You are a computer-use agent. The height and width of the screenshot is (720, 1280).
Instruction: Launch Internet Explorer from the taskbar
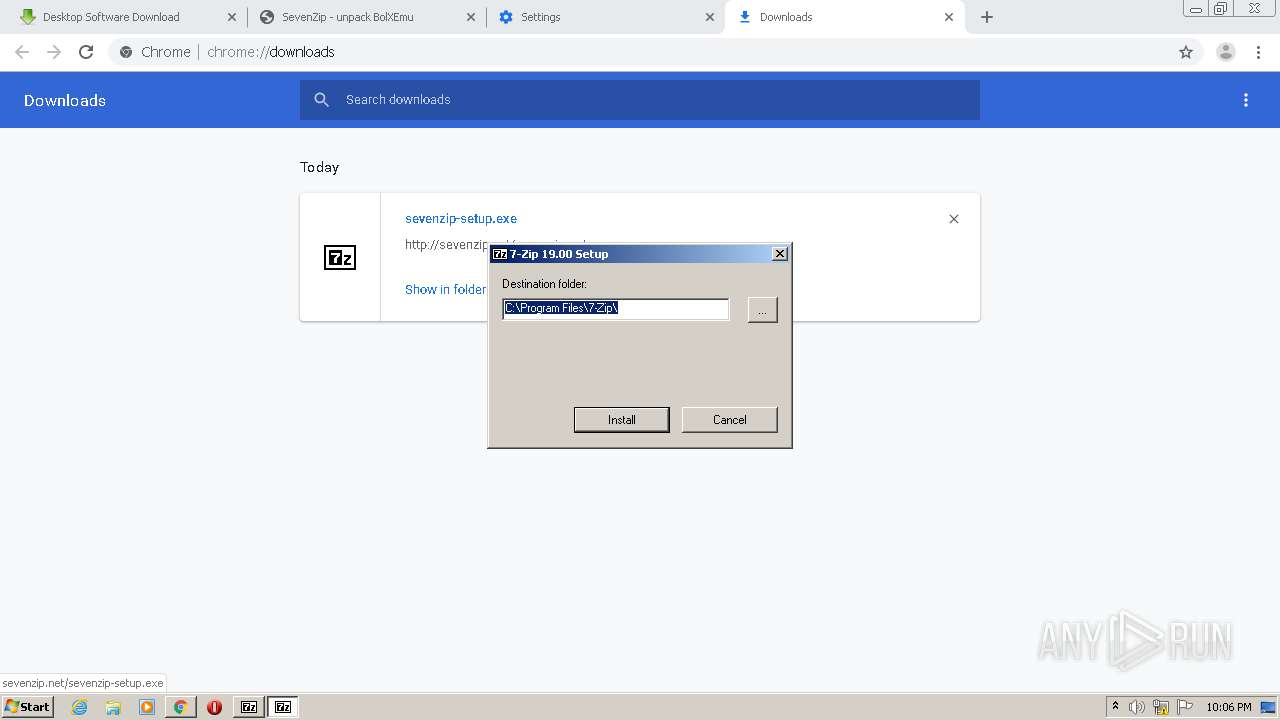tap(80, 707)
